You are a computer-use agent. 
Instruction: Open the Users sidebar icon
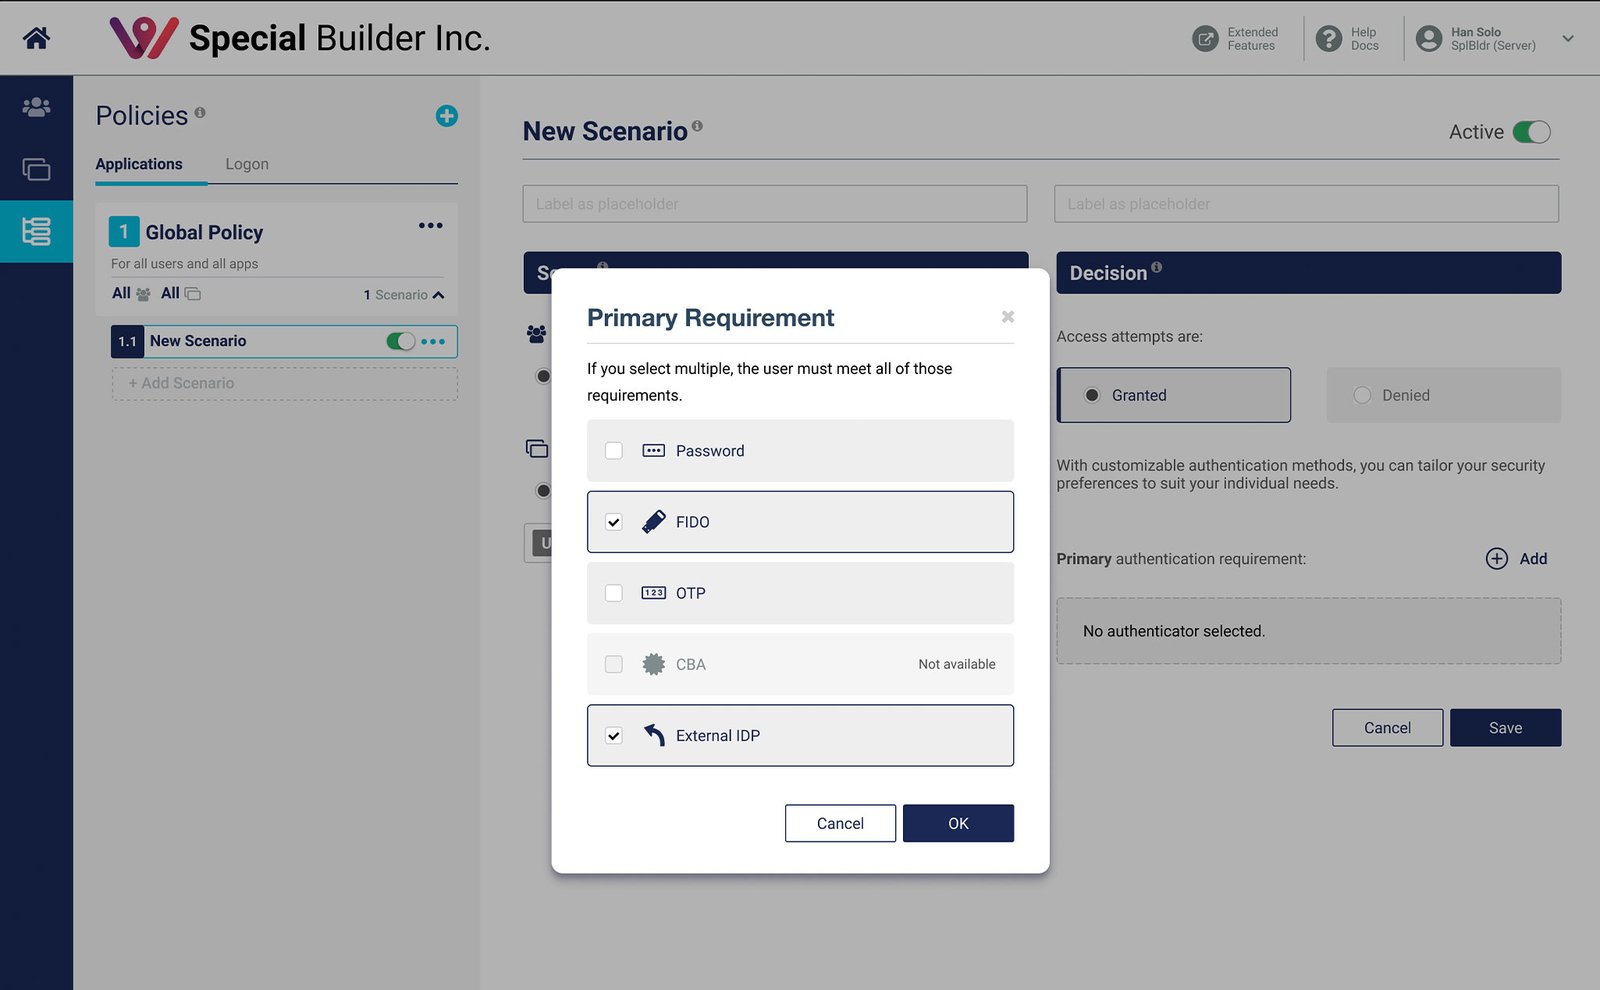coord(36,107)
